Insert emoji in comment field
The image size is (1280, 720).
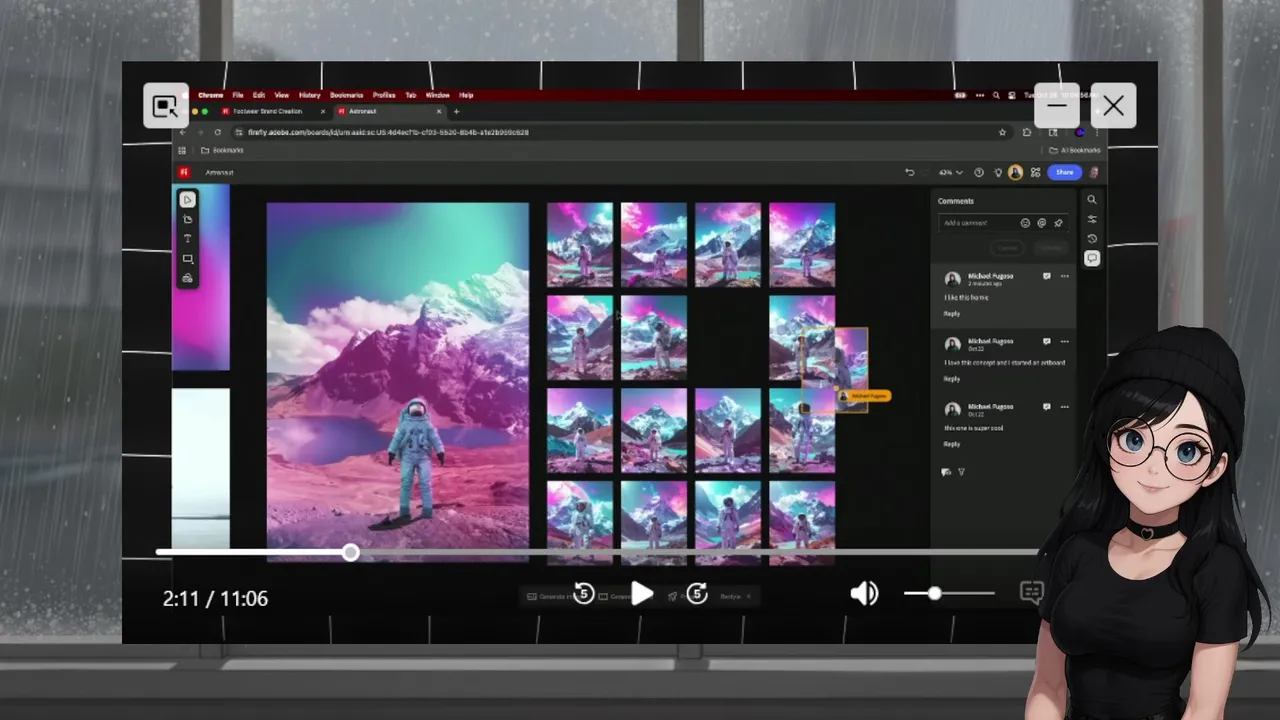(1025, 223)
